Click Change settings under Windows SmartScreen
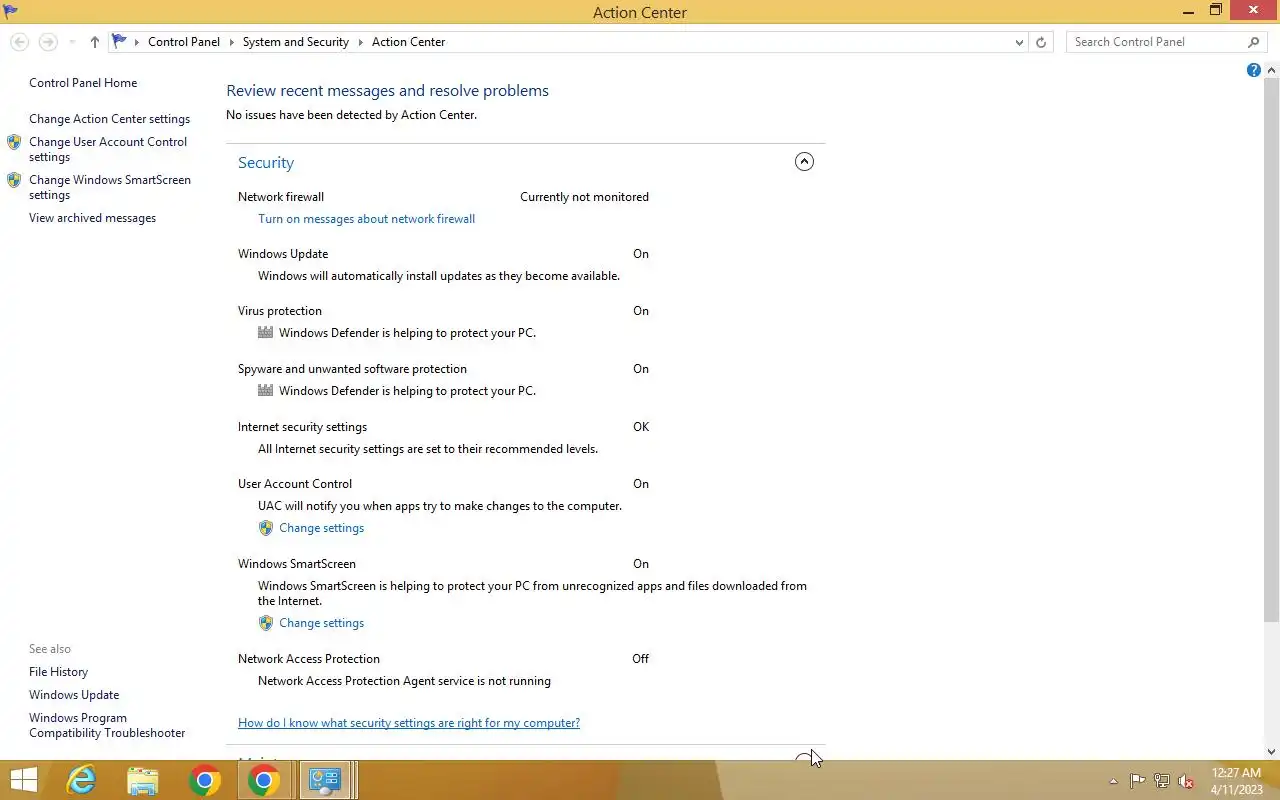The width and height of the screenshot is (1280, 800). (x=321, y=623)
